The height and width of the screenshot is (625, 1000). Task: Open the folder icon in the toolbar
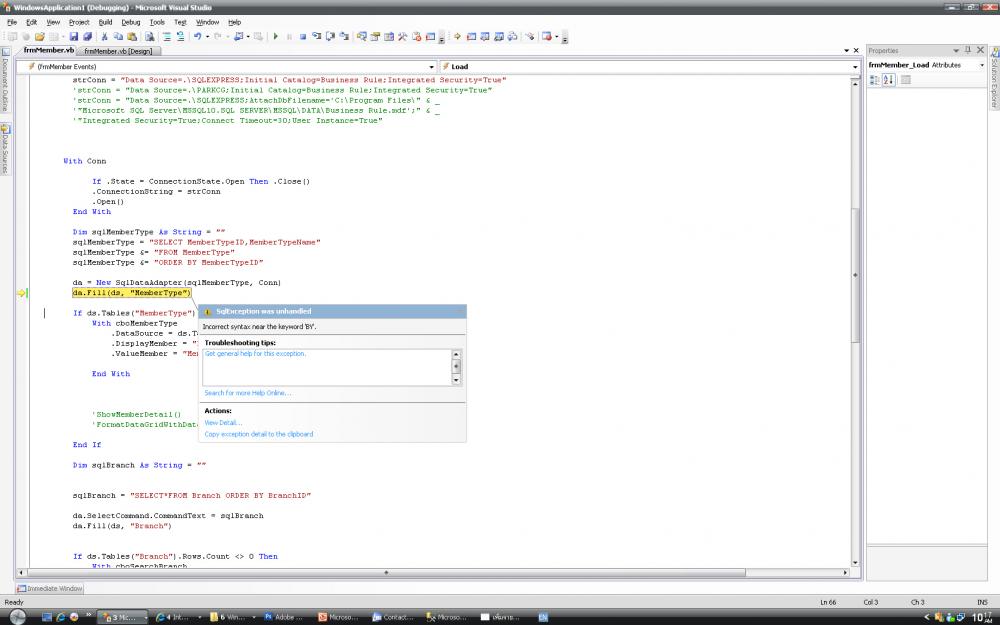pyautogui.click(x=40, y=37)
